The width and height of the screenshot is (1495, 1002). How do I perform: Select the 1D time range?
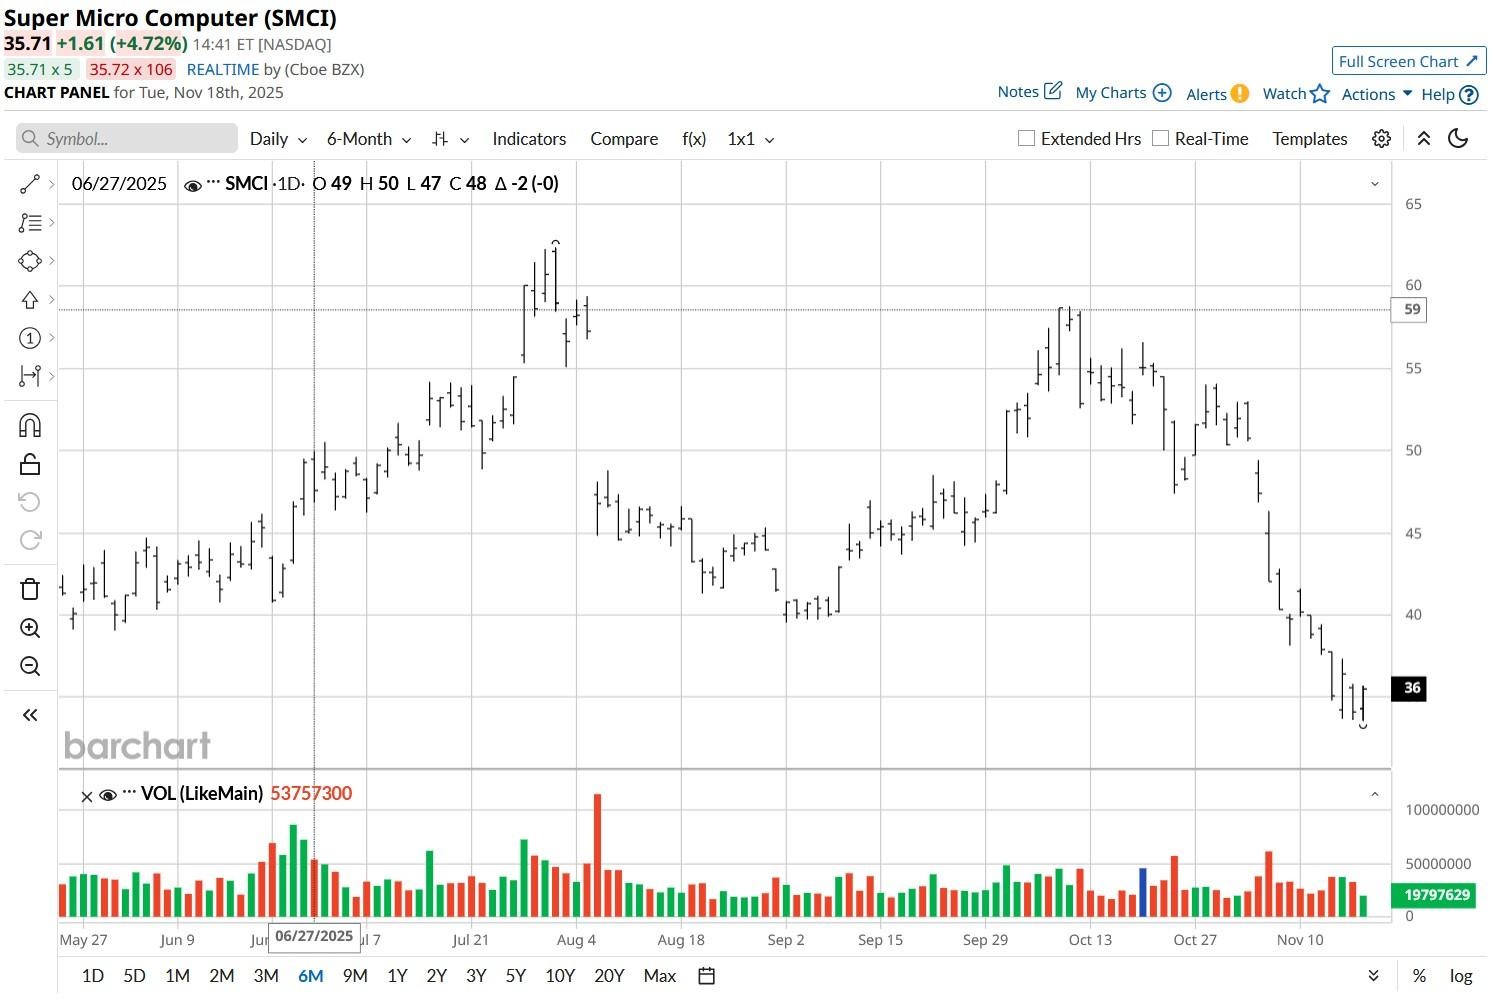coord(92,976)
